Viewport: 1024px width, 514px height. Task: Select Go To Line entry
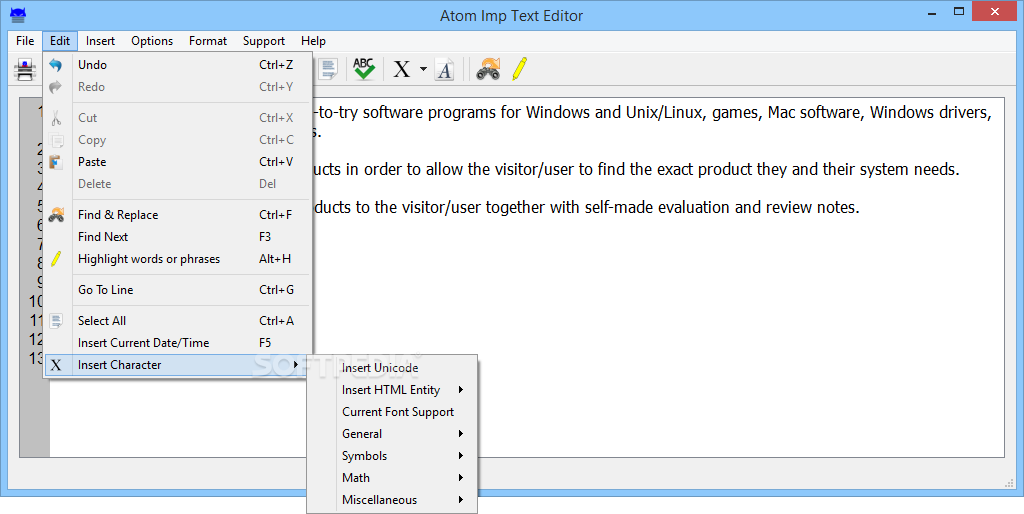pos(178,290)
